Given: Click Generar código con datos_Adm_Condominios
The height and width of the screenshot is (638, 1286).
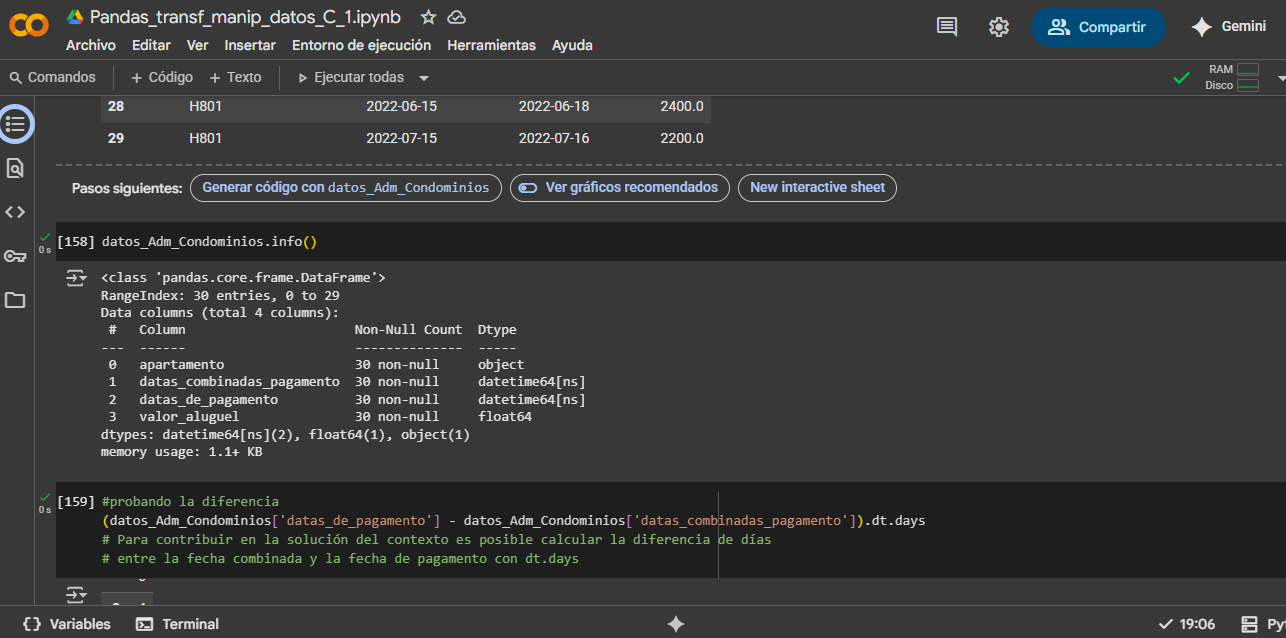Looking at the screenshot, I should [346, 188].
